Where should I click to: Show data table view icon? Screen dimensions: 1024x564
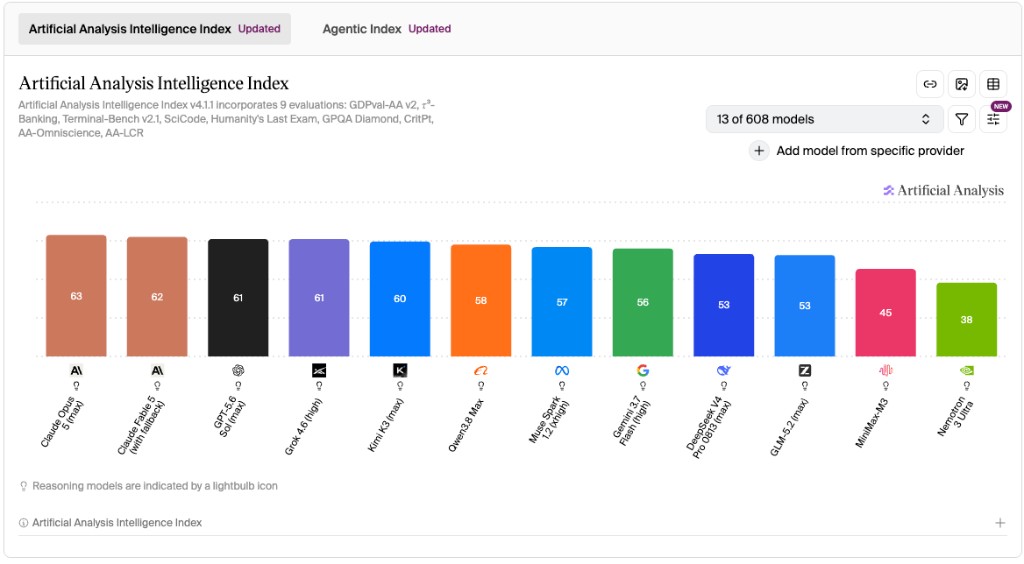pyautogui.click(x=993, y=84)
